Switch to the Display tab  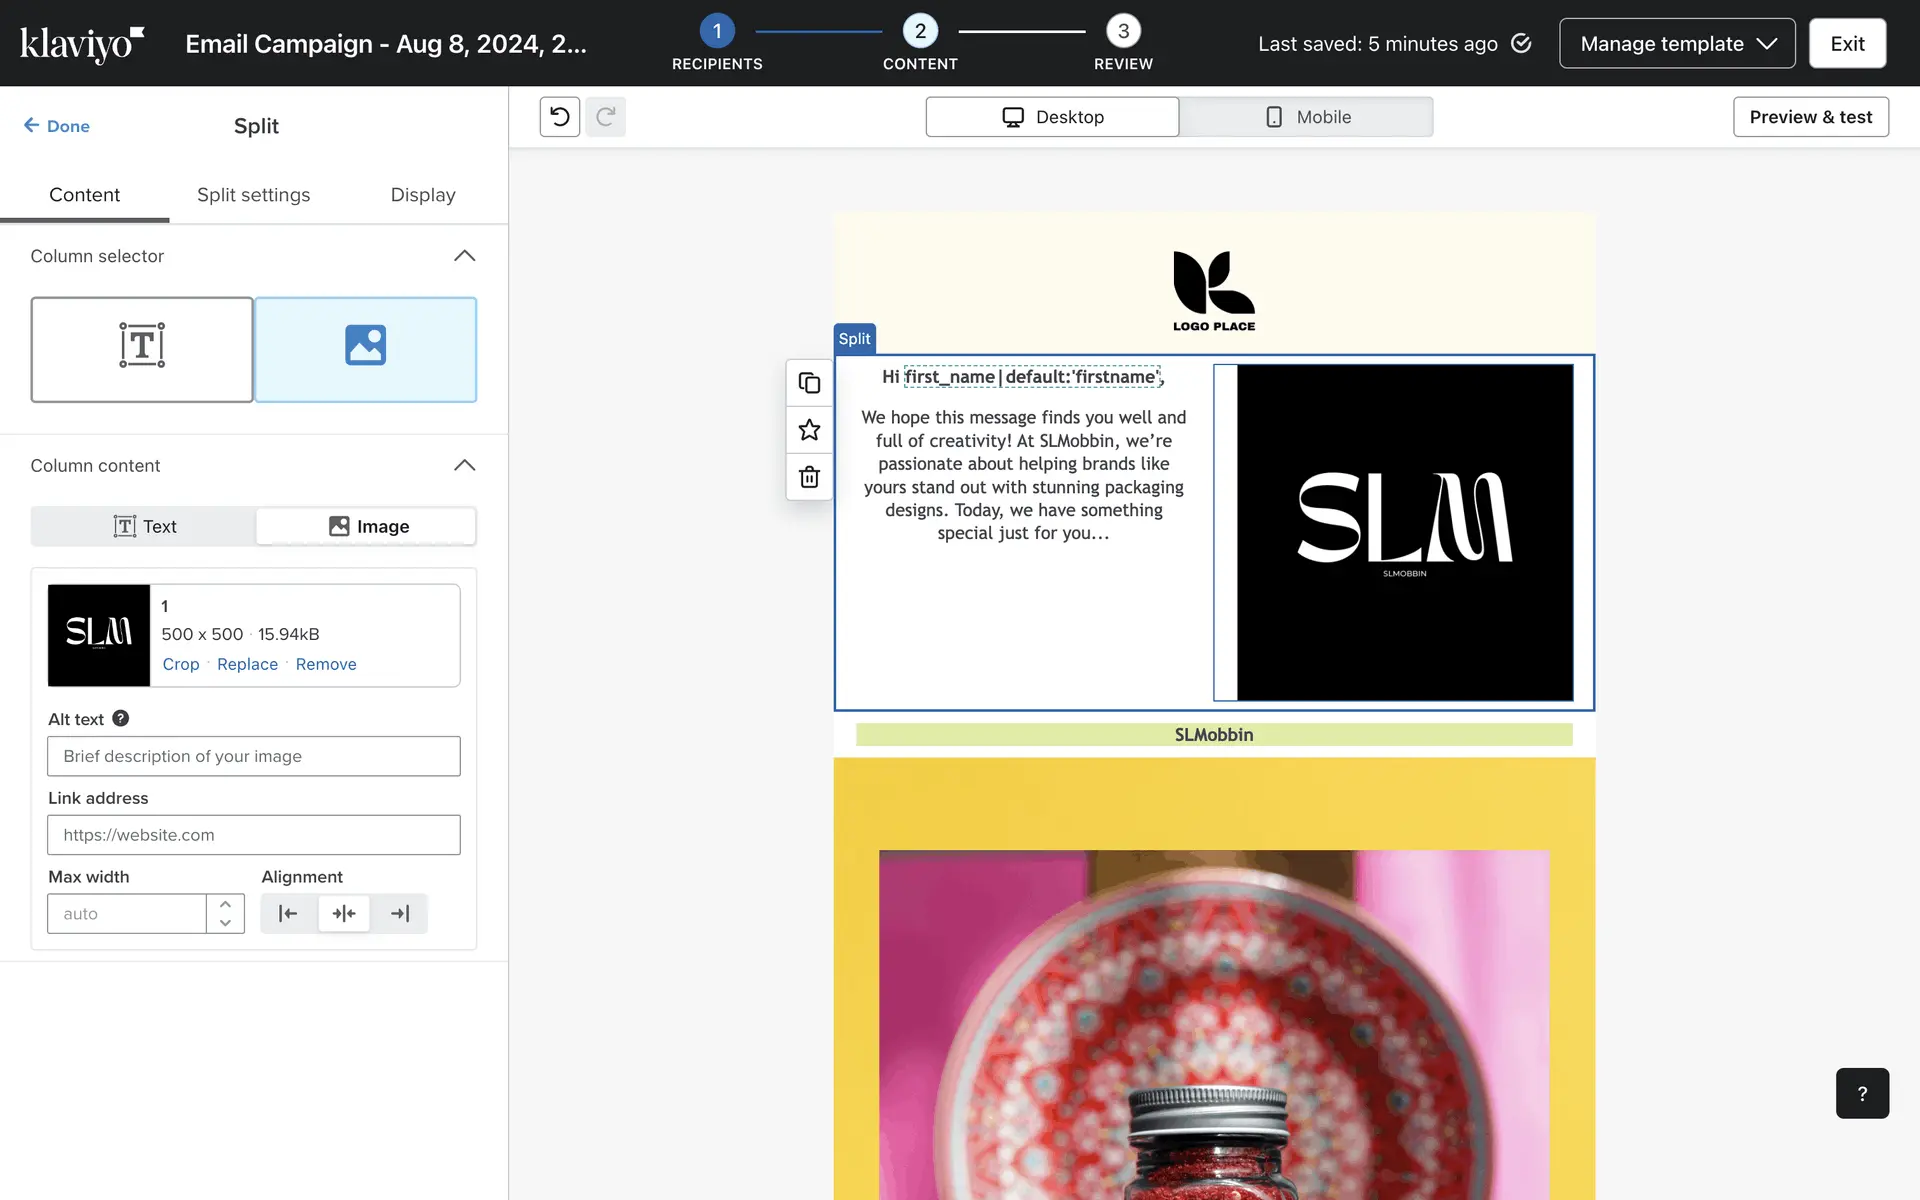tap(422, 195)
